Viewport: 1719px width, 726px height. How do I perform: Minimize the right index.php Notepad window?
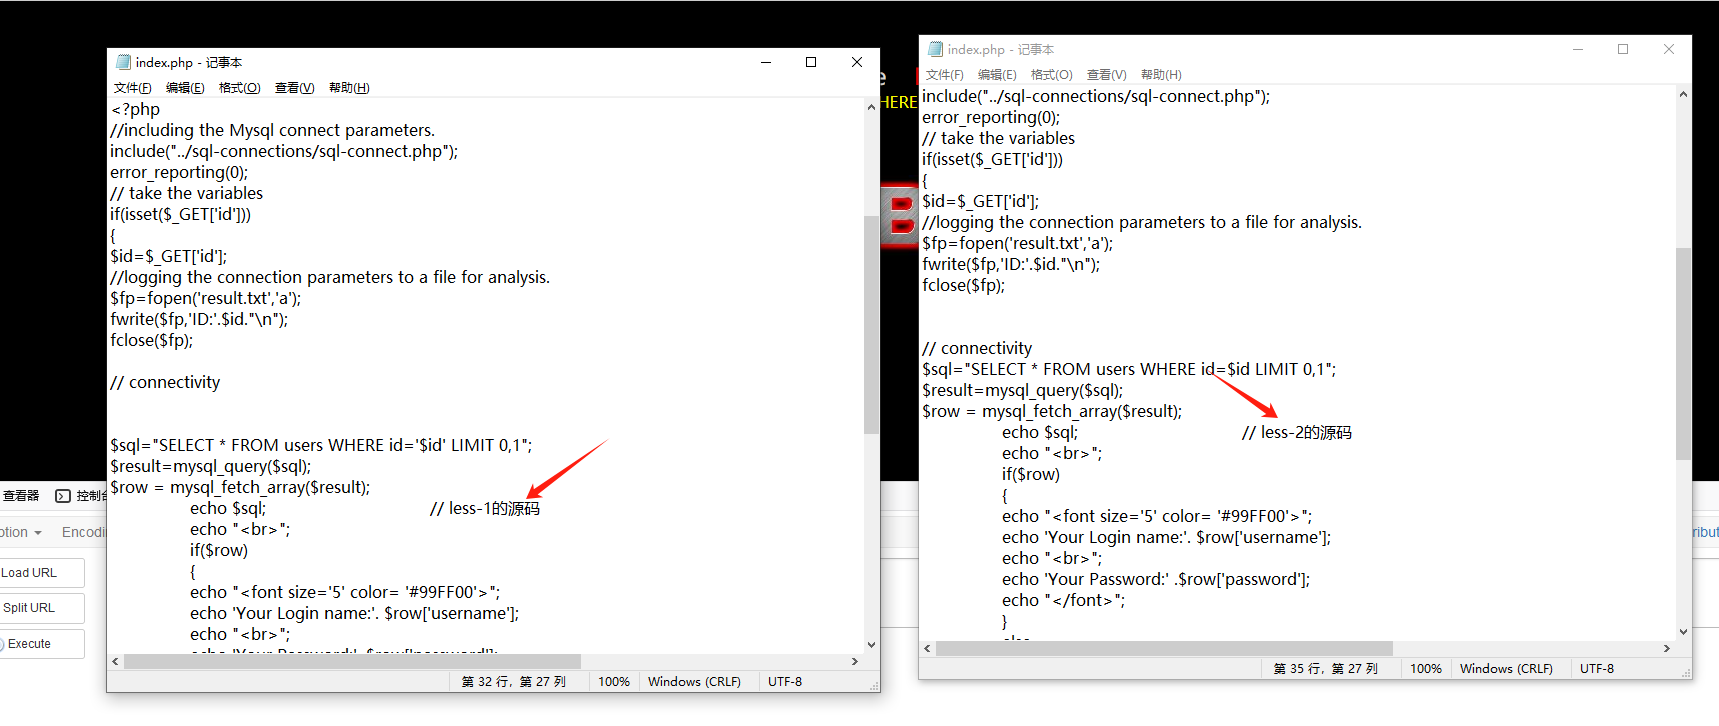pyautogui.click(x=1578, y=49)
